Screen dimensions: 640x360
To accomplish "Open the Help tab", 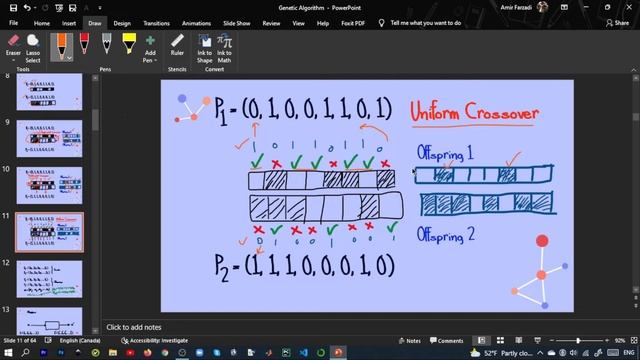I will tap(322, 23).
